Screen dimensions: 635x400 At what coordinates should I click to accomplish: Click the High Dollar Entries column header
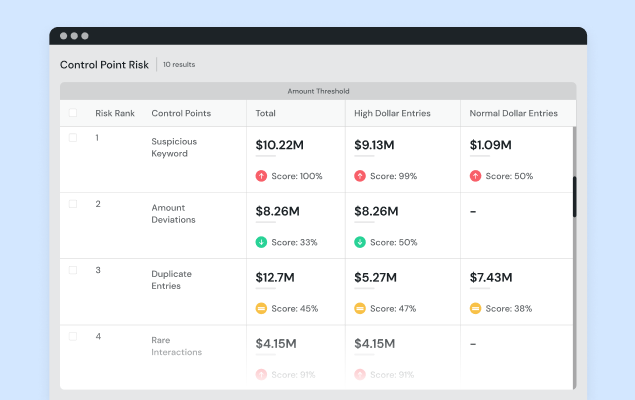pyautogui.click(x=392, y=113)
